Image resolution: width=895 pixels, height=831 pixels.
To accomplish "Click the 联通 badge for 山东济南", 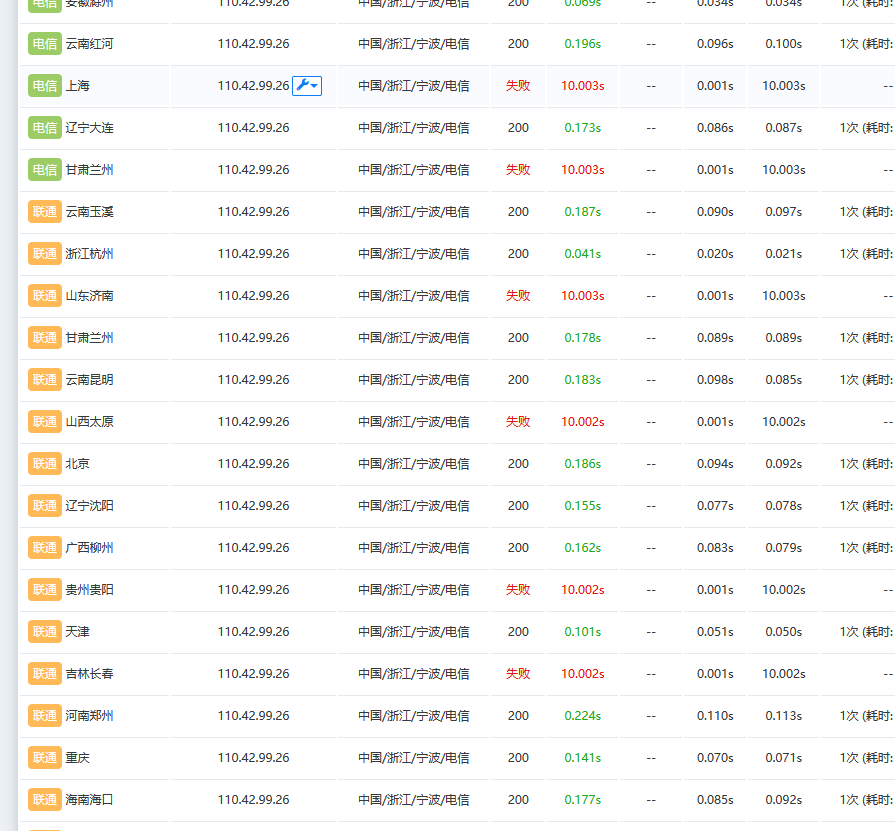I will (45, 296).
